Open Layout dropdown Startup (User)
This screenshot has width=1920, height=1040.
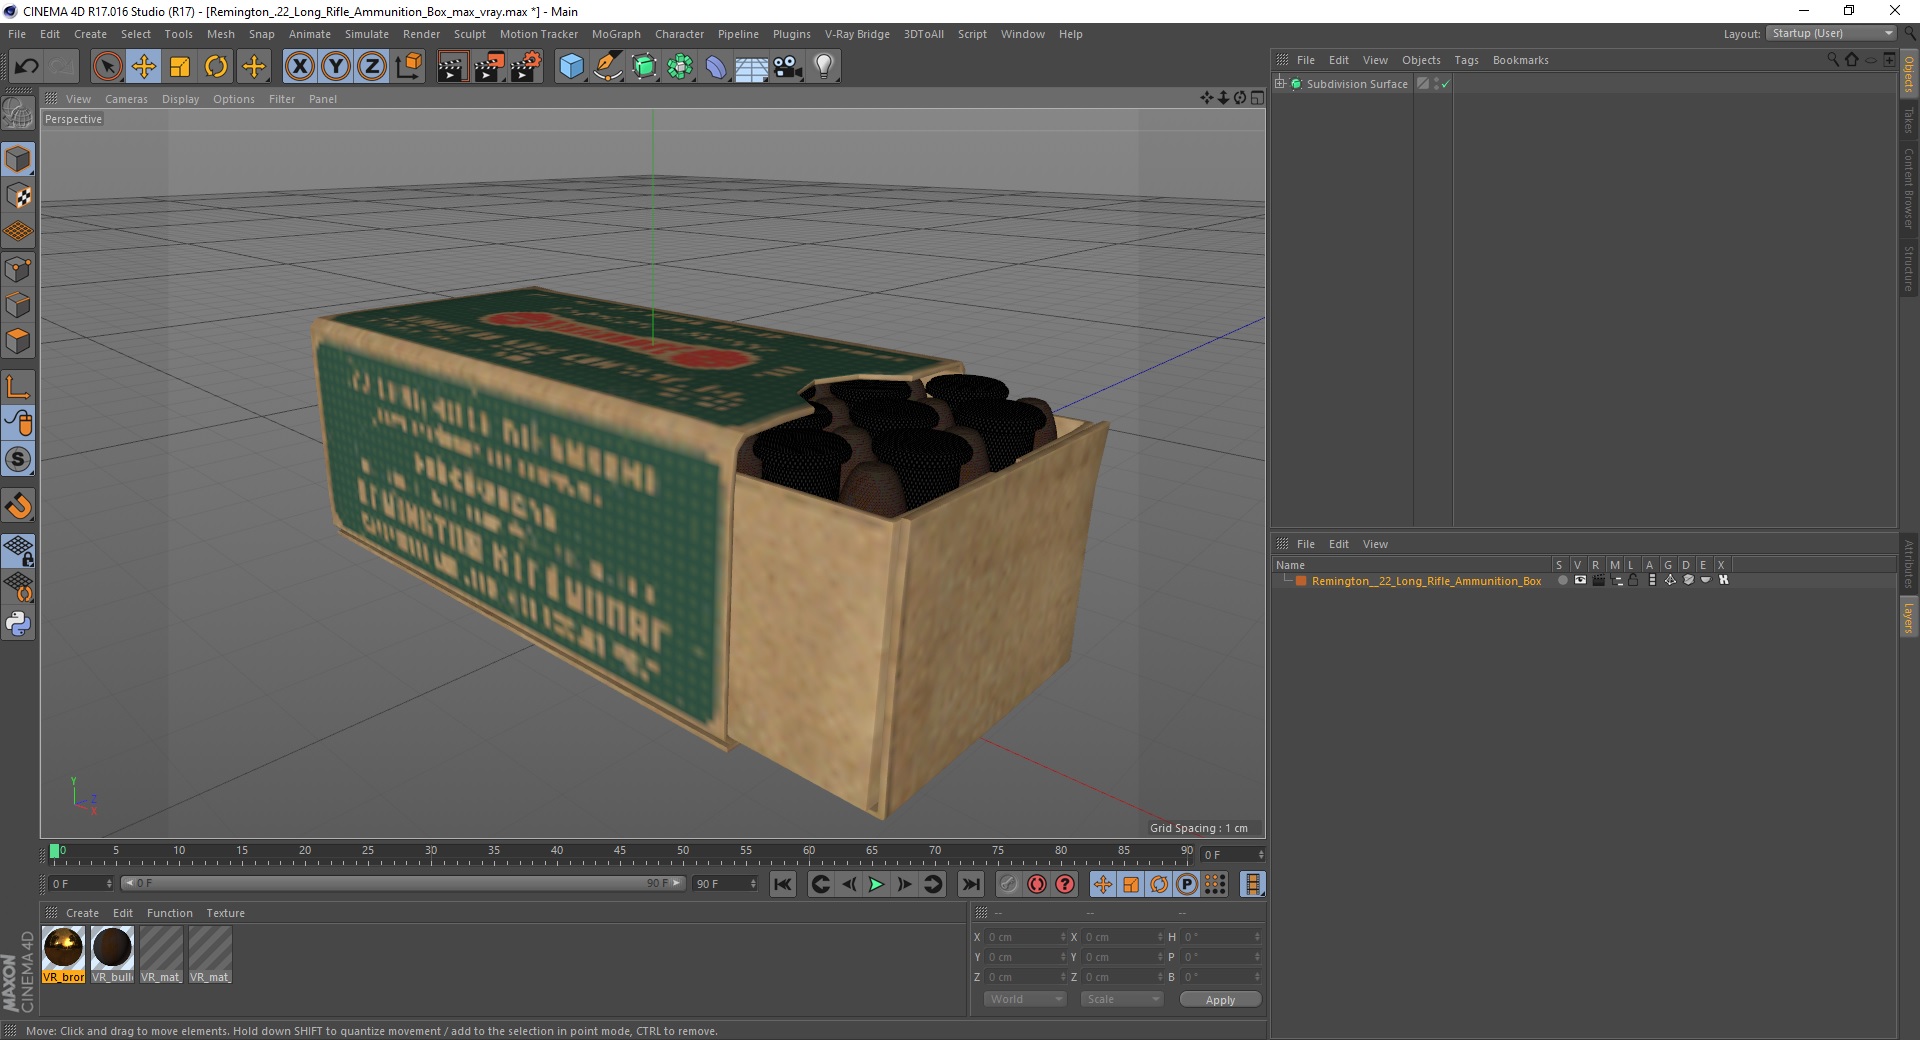click(x=1831, y=33)
